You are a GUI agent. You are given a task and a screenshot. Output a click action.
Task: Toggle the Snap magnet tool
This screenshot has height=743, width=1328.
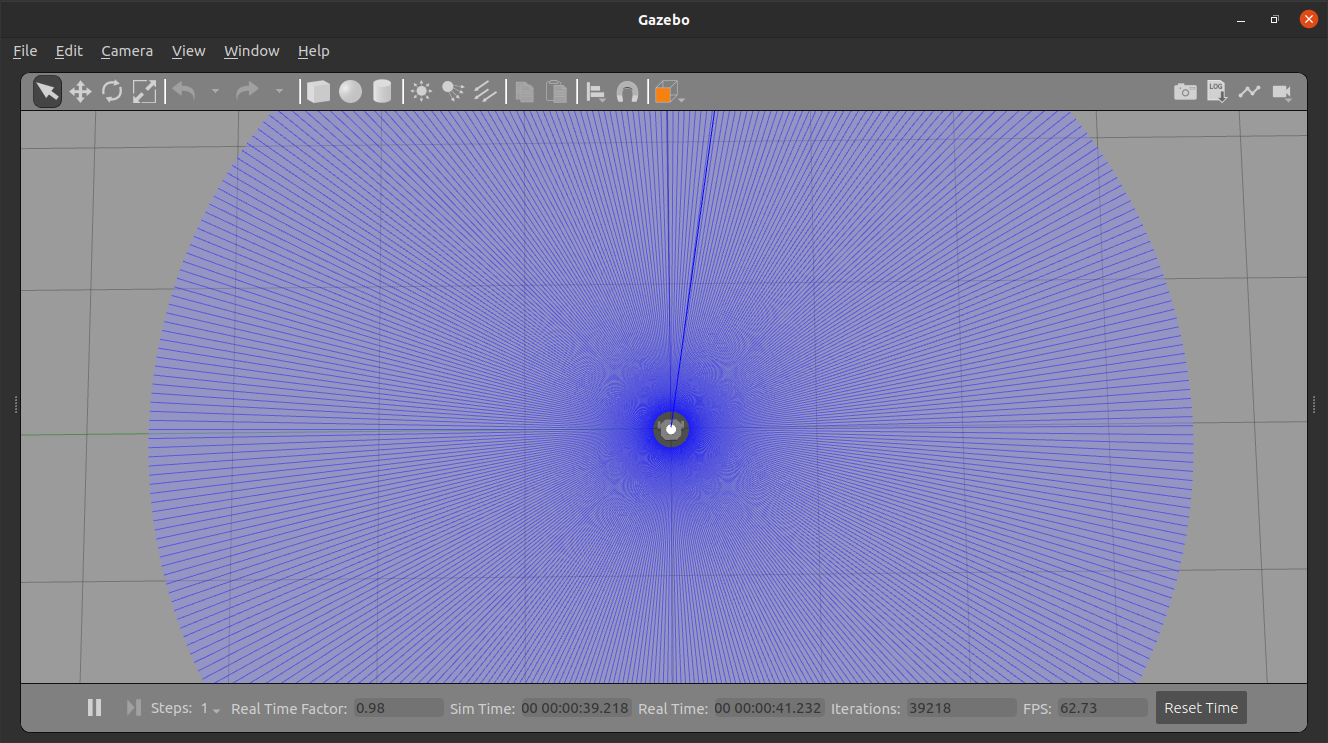coord(627,92)
